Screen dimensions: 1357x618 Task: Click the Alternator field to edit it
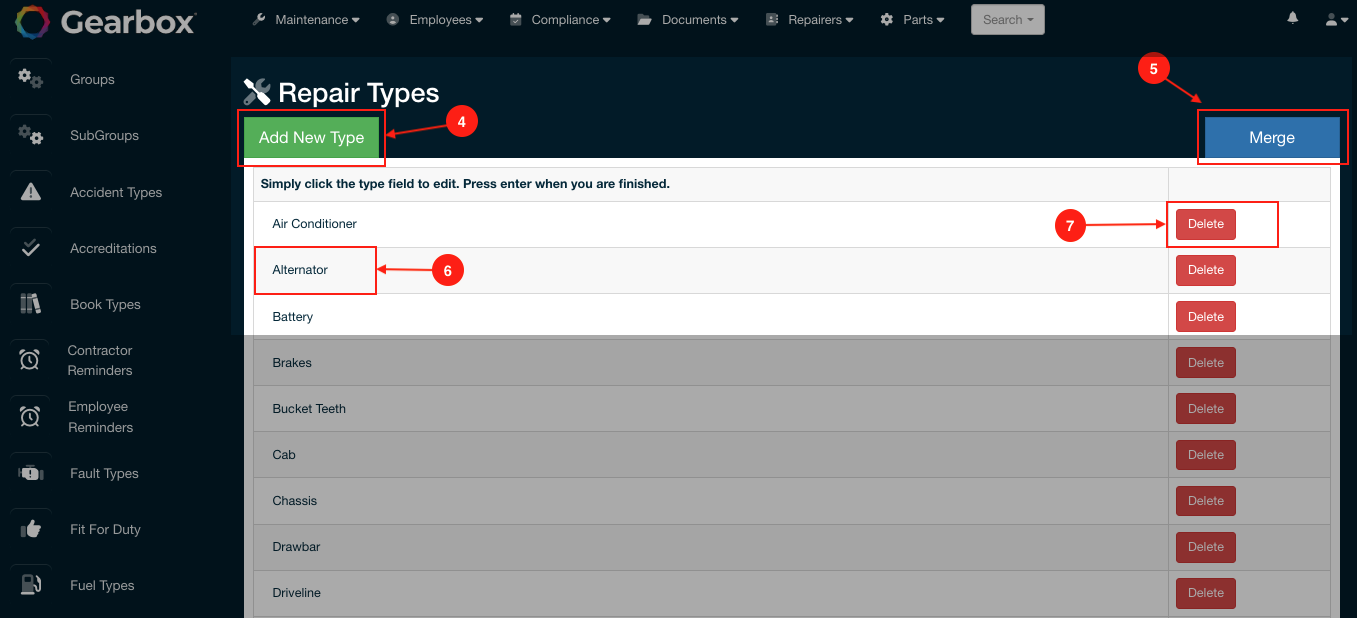pyautogui.click(x=315, y=269)
